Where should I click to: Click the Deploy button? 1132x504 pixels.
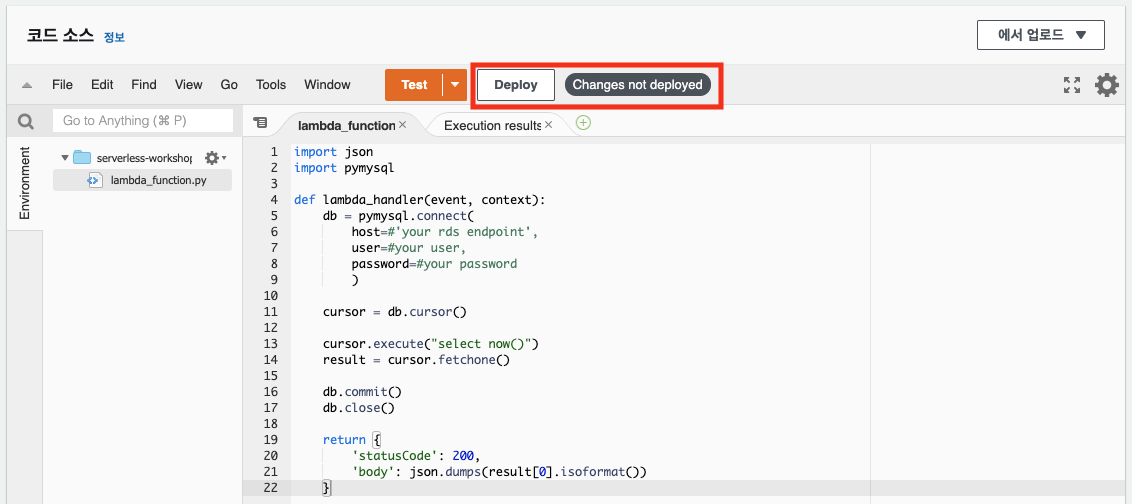pos(515,84)
